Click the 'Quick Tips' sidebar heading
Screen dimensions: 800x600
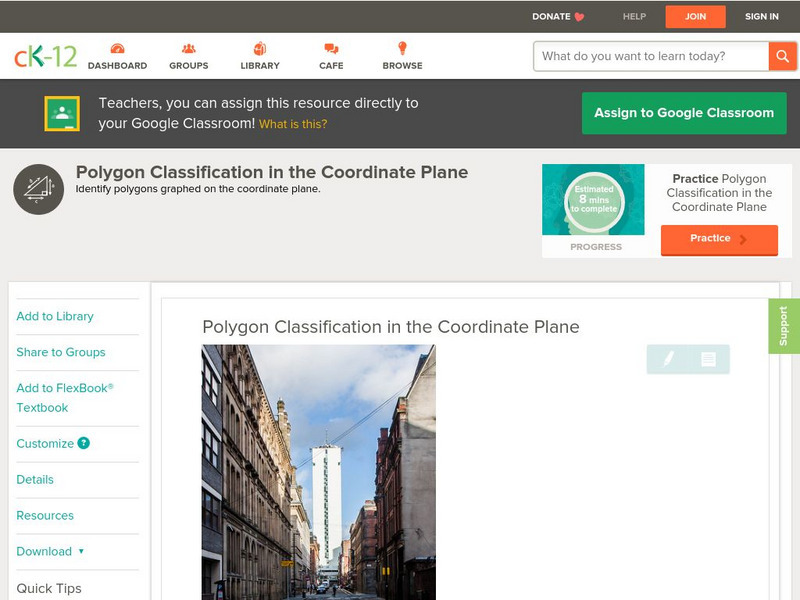click(49, 588)
